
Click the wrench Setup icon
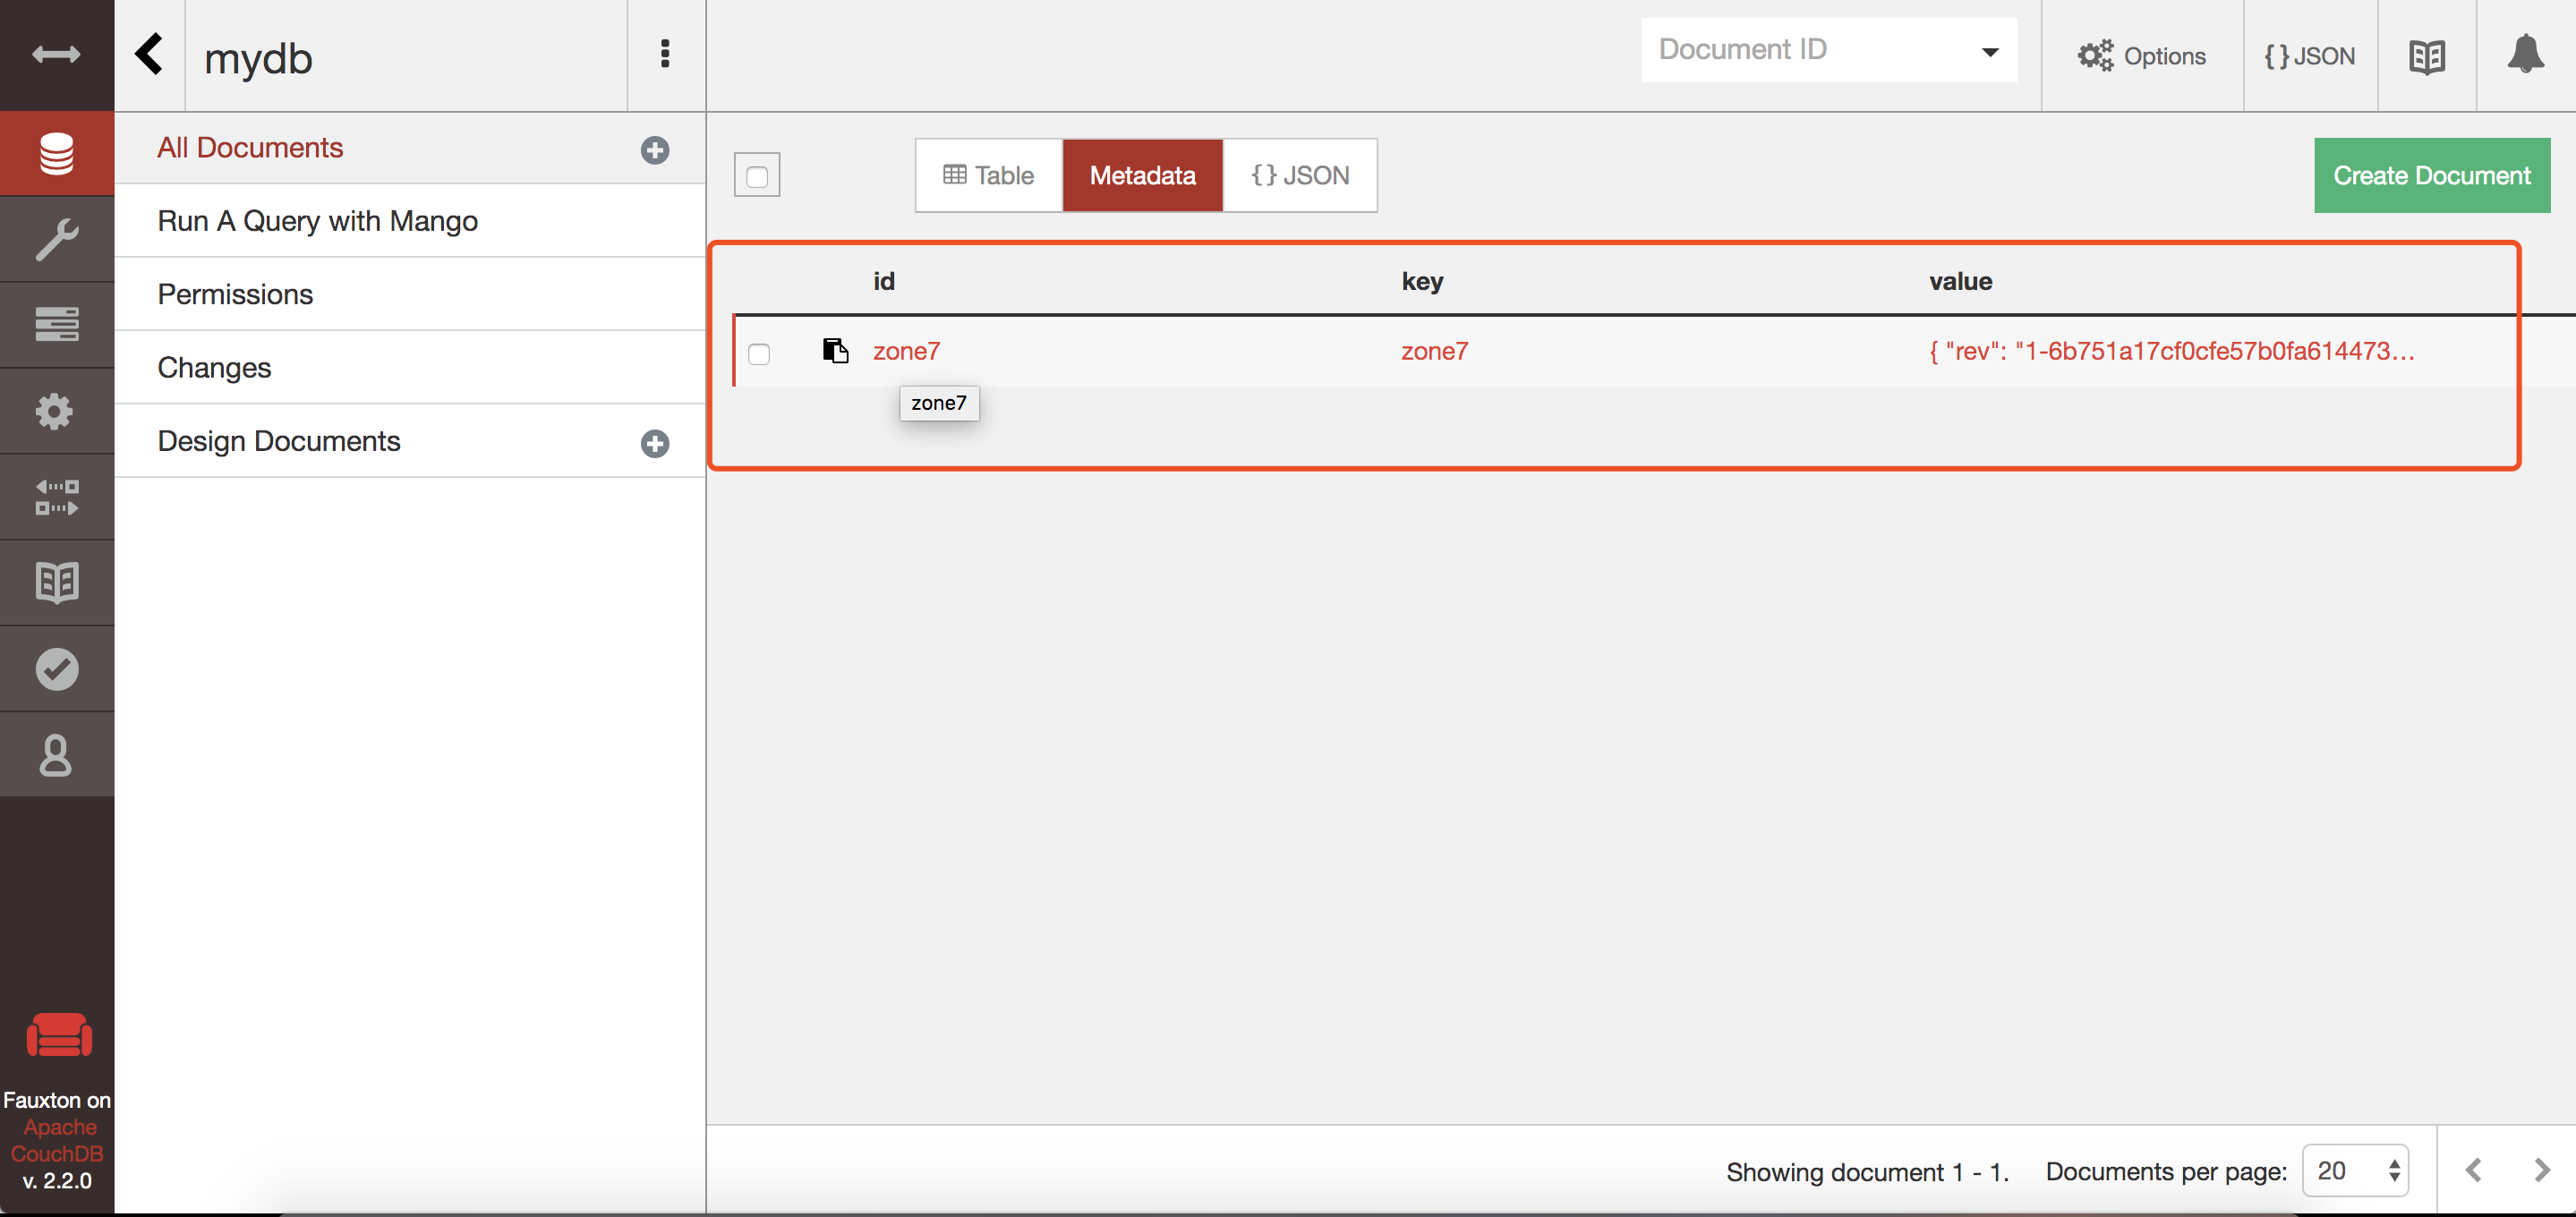pyautogui.click(x=56, y=240)
